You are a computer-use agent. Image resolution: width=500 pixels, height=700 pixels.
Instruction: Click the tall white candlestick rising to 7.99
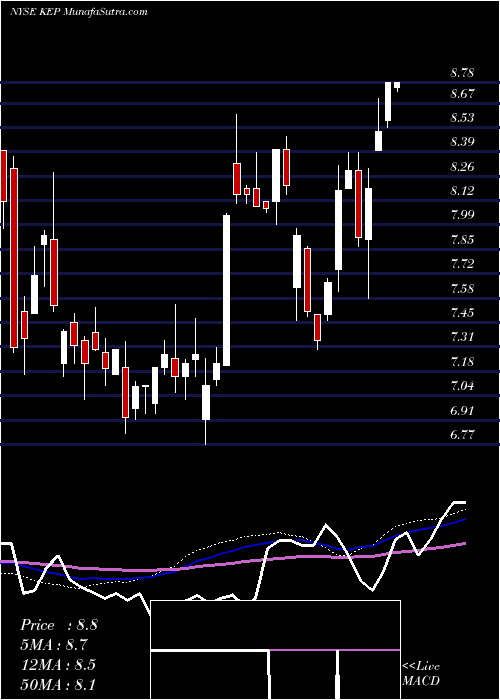point(227,291)
